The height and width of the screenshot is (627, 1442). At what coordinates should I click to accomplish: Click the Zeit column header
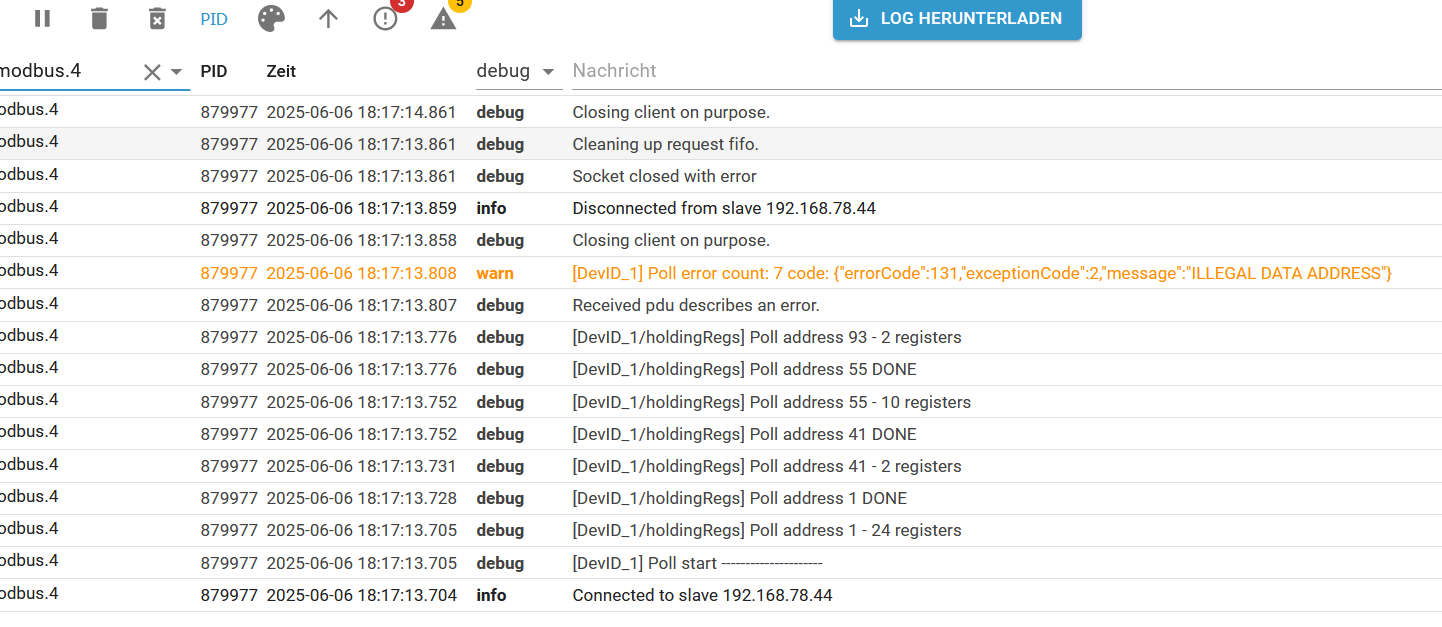click(x=281, y=71)
